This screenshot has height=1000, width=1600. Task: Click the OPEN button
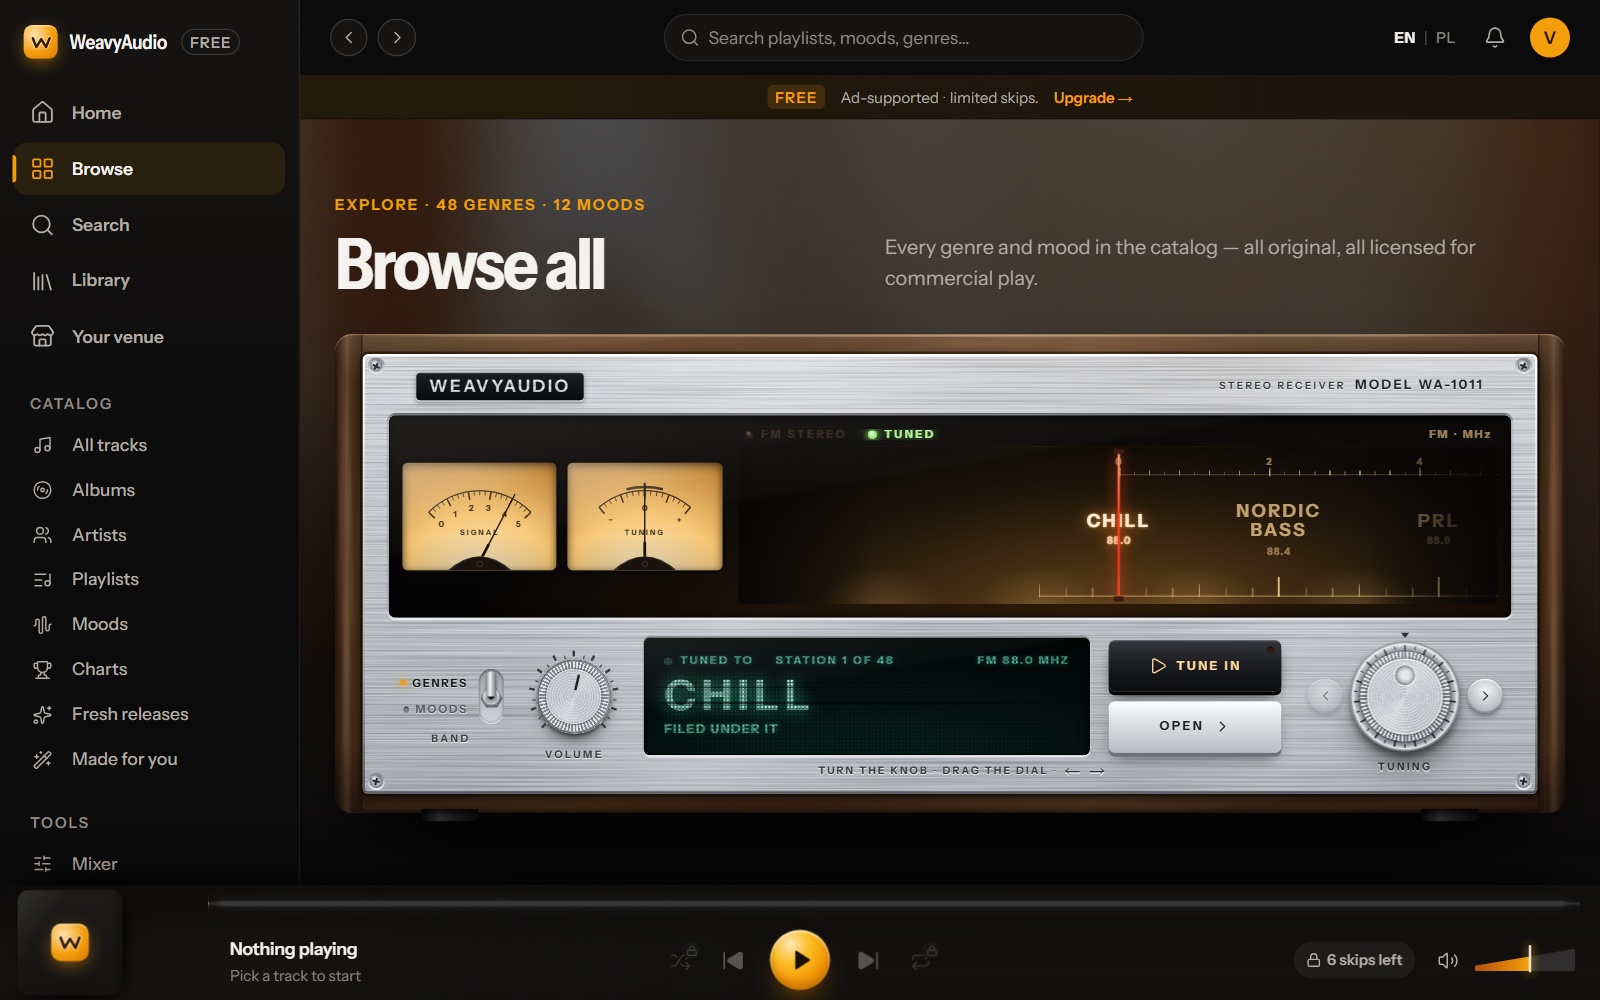pyautogui.click(x=1195, y=726)
